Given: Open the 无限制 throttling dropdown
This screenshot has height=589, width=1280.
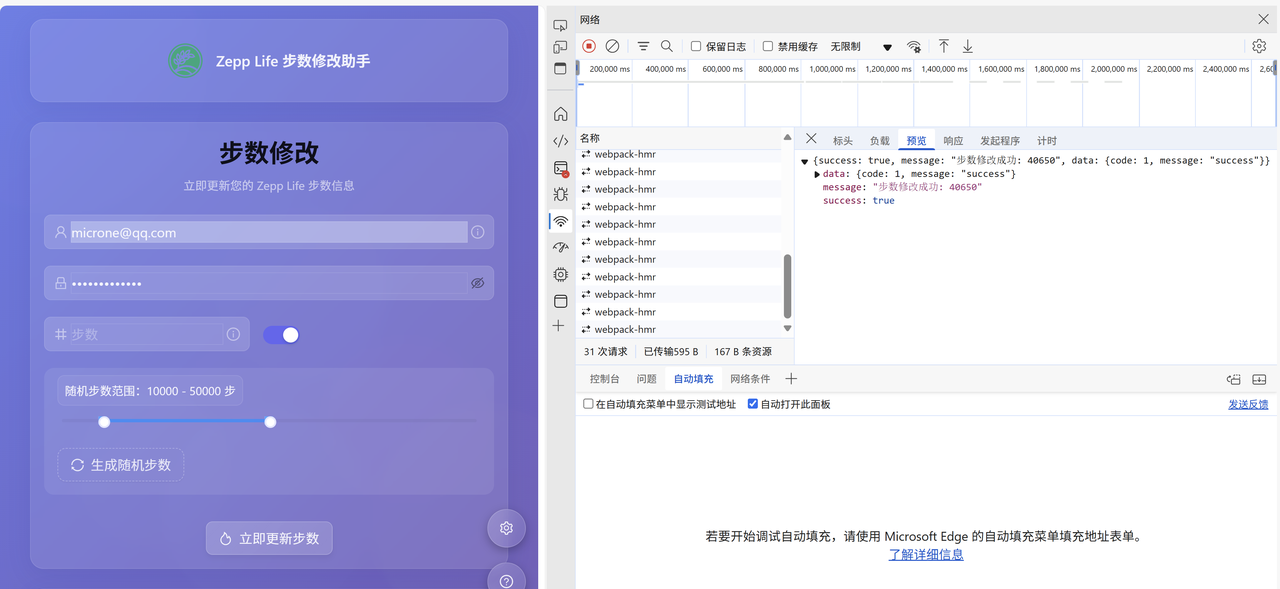Looking at the screenshot, I should [x=860, y=47].
